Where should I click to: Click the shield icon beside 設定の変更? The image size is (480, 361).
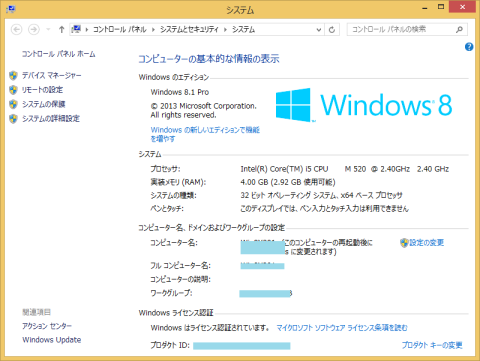click(x=404, y=243)
